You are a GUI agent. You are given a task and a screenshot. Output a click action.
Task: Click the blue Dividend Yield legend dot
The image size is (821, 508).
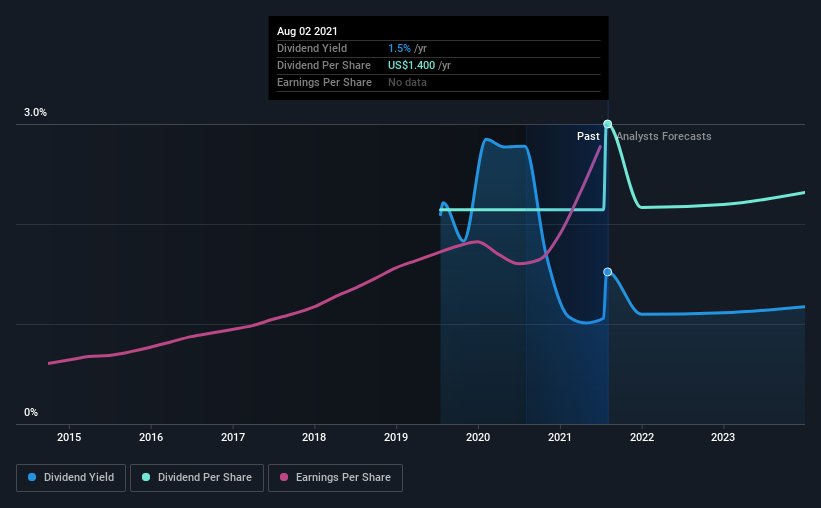32,477
